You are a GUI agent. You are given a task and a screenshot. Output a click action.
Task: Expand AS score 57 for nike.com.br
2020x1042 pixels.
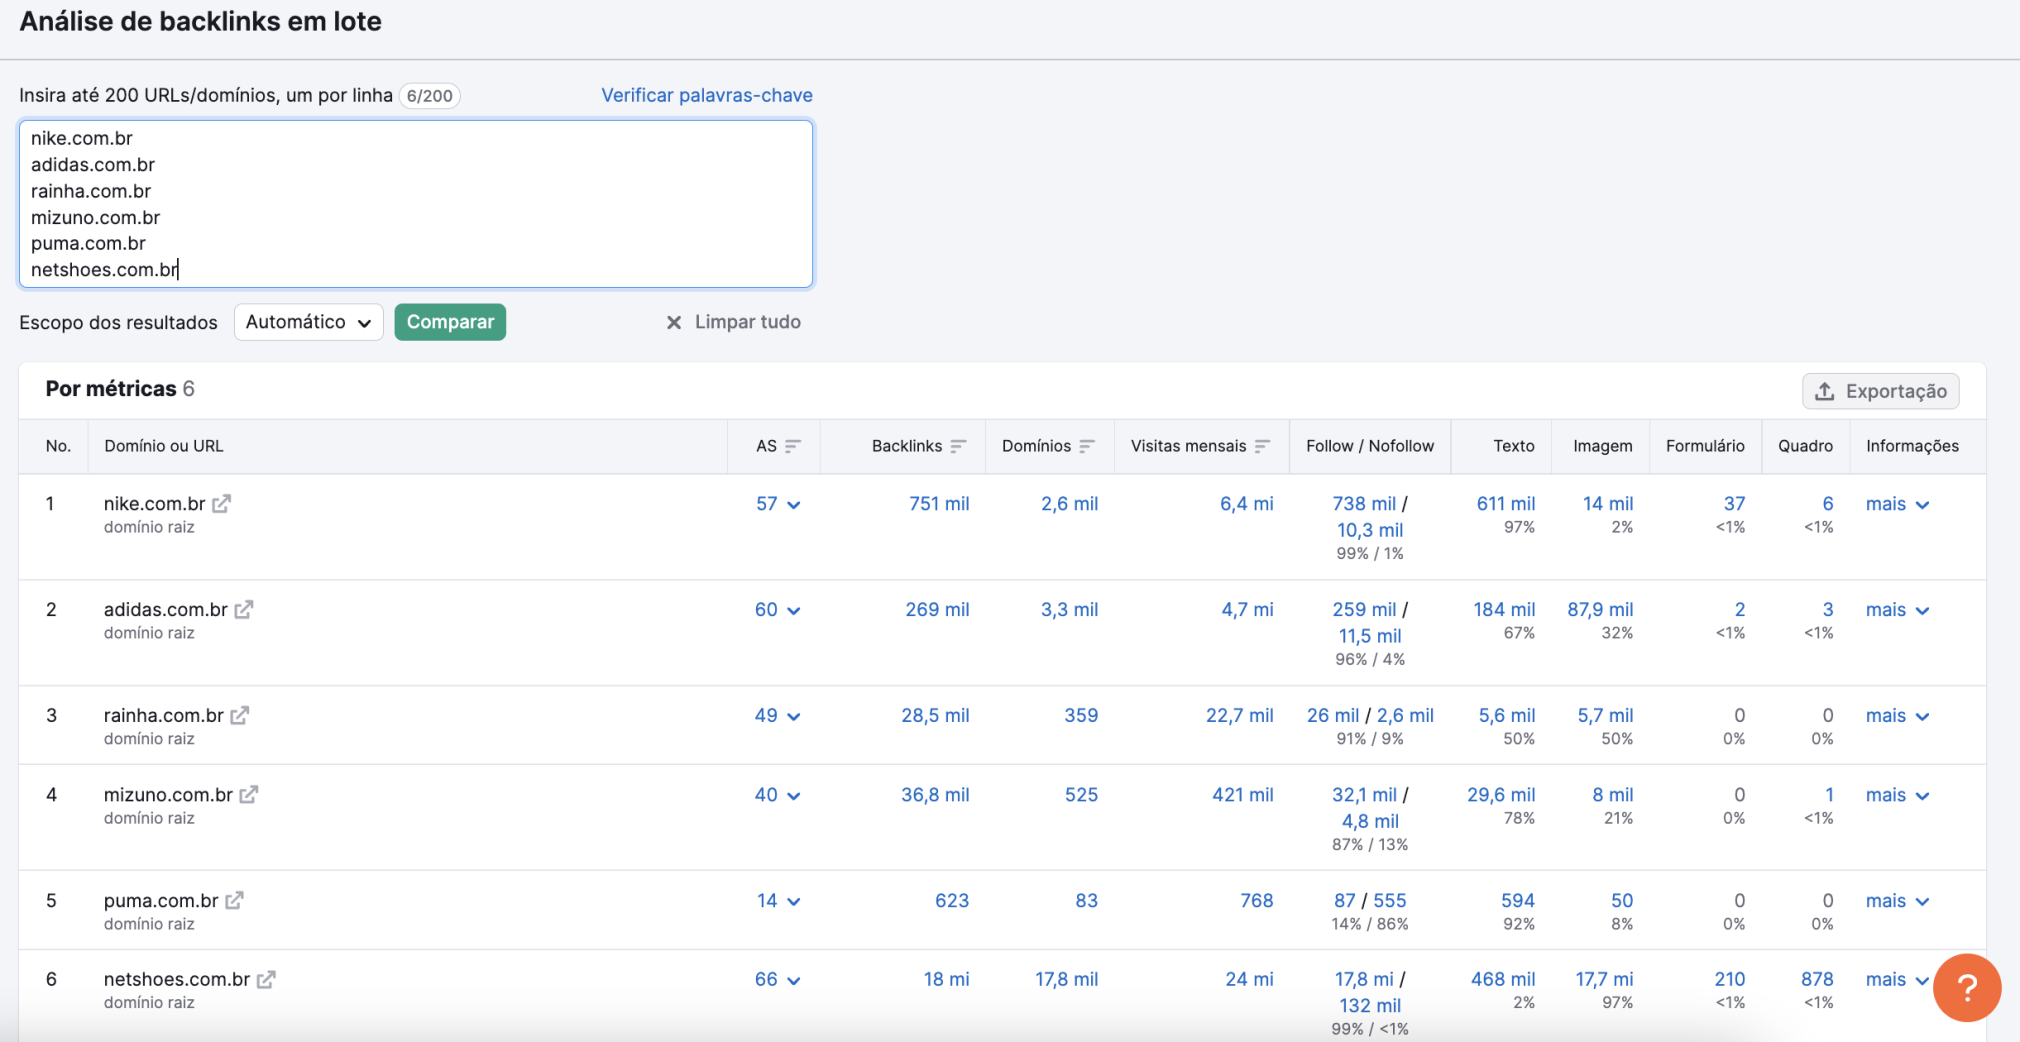tap(778, 504)
